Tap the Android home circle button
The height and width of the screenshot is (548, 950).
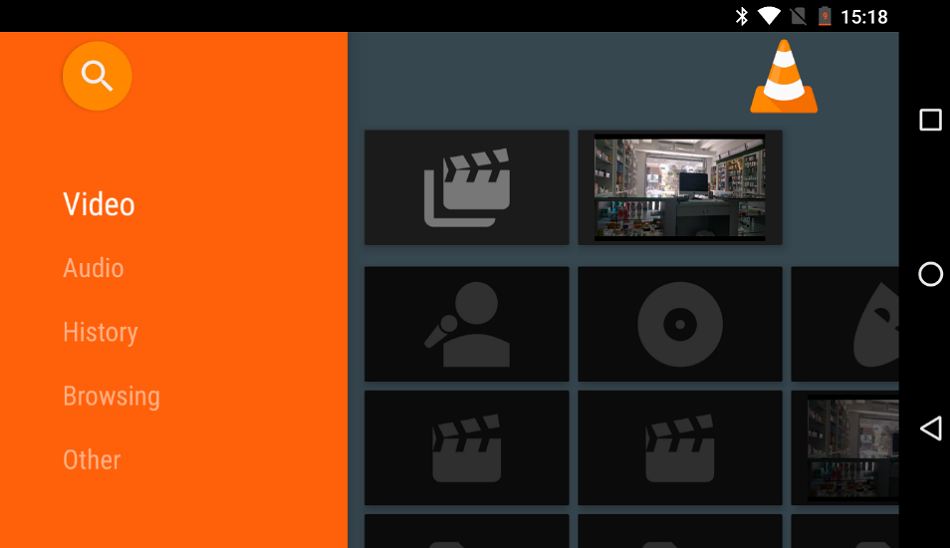click(931, 274)
